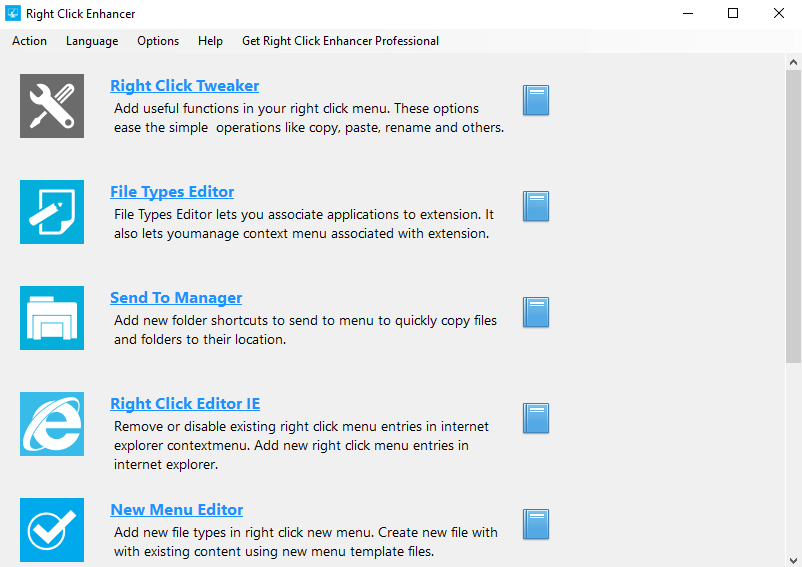Click the scrollbar up arrow
The height and width of the screenshot is (567, 802).
[793, 62]
